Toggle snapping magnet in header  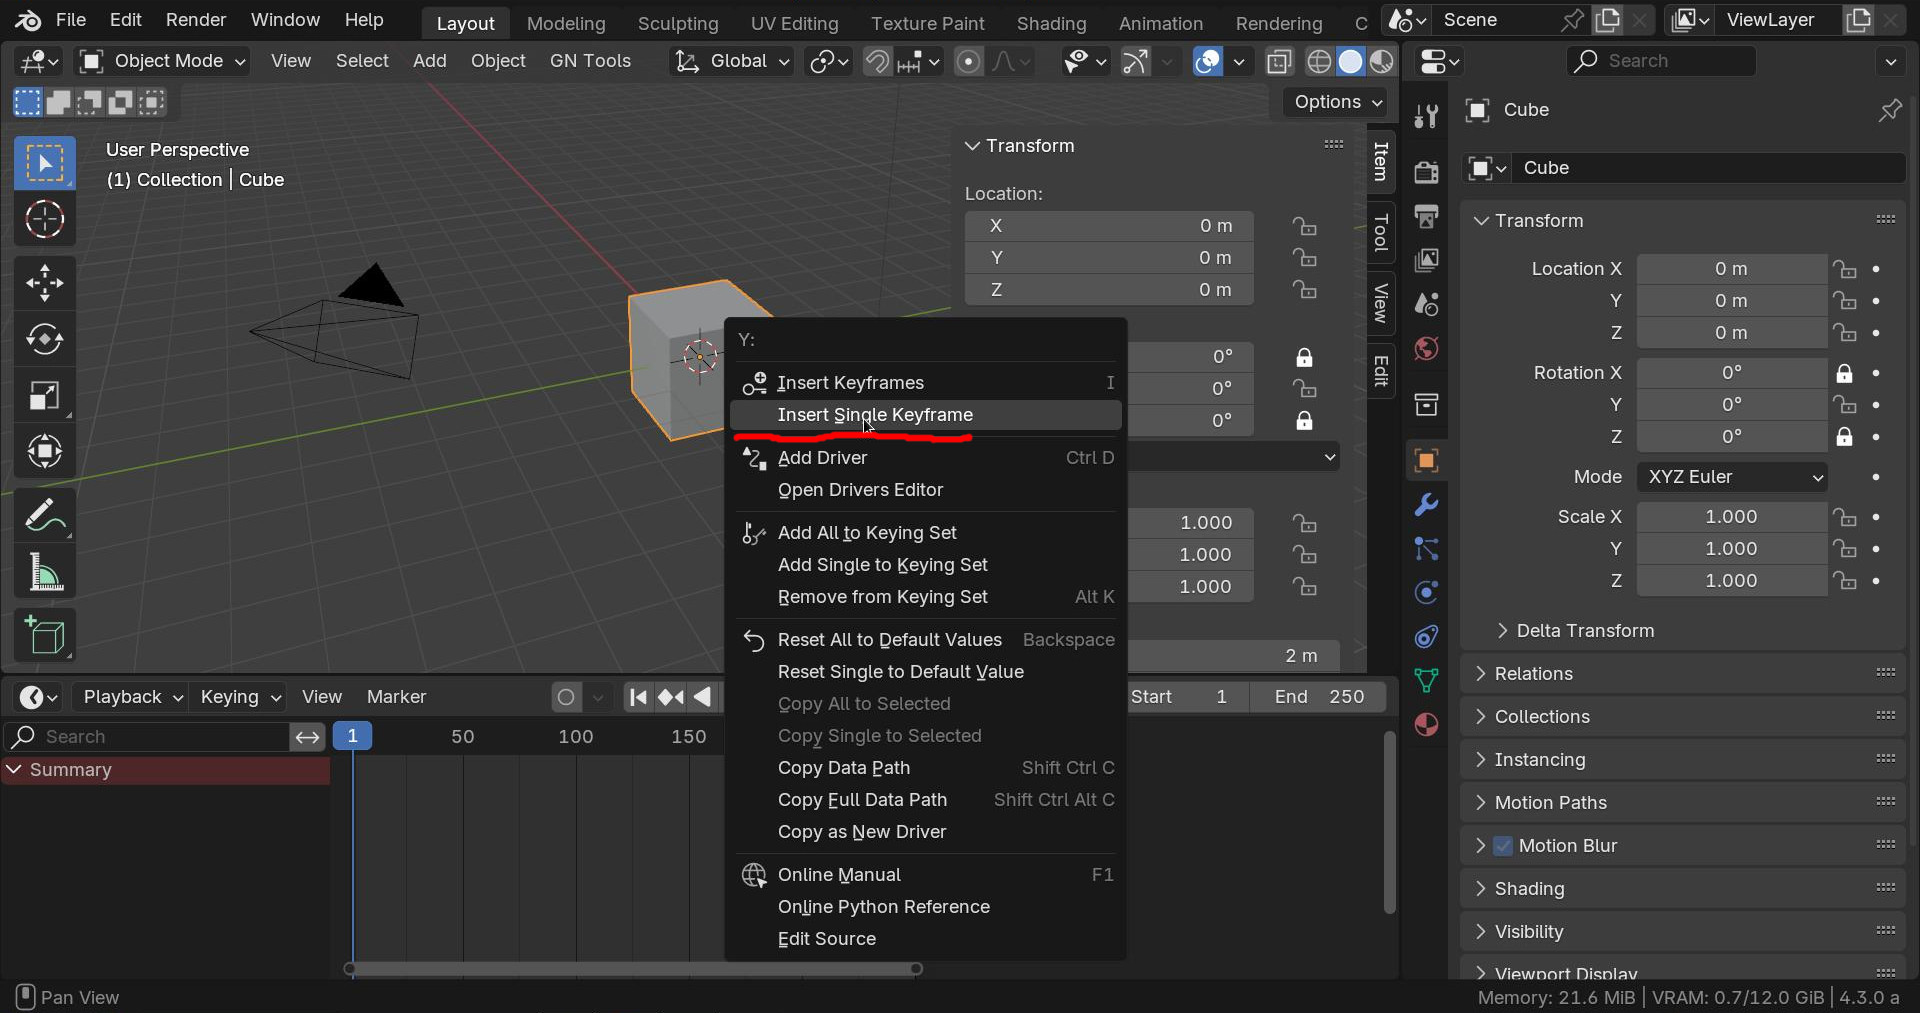click(x=877, y=62)
